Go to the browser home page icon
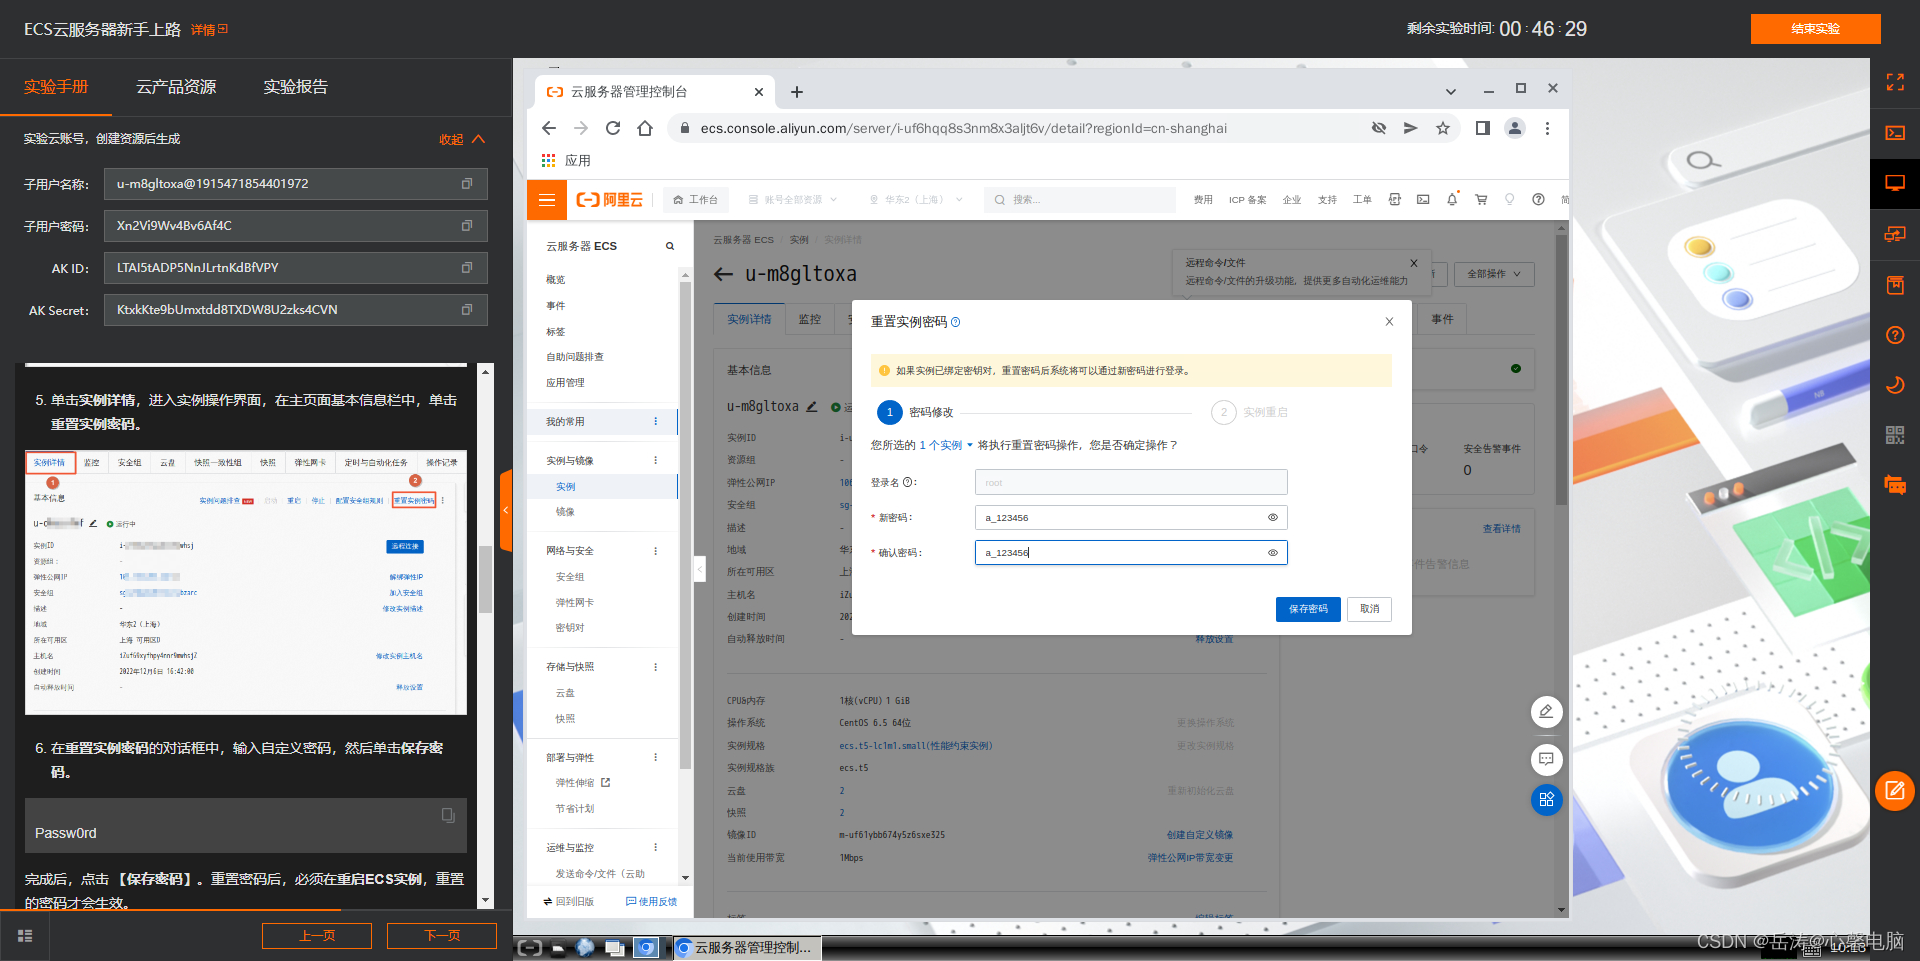1920x961 pixels. click(x=645, y=128)
